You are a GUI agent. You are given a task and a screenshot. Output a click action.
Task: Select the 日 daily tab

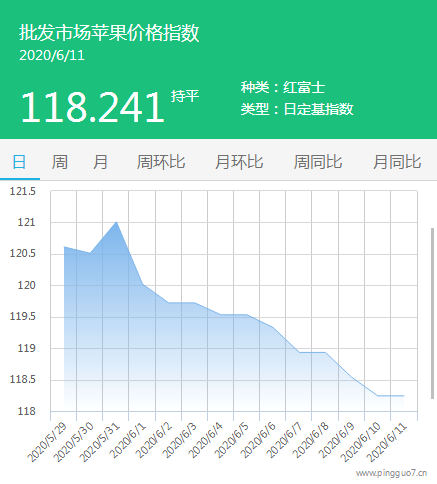[19, 162]
